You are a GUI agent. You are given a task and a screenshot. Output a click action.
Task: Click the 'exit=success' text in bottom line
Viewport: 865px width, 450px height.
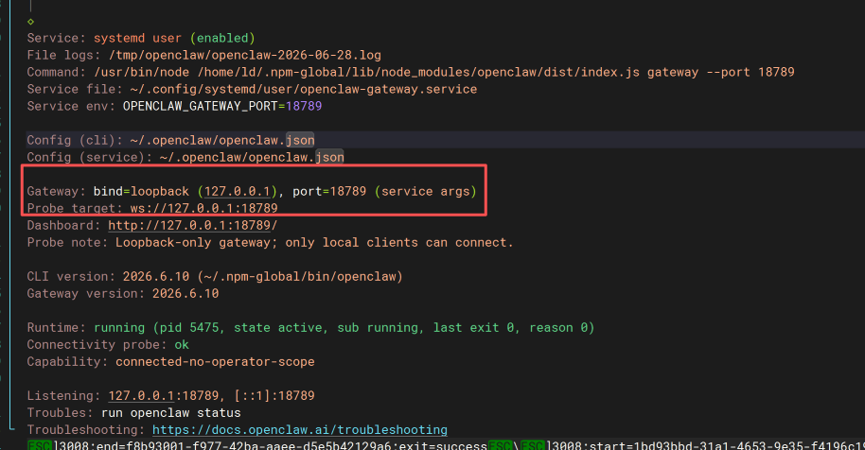tap(444, 445)
